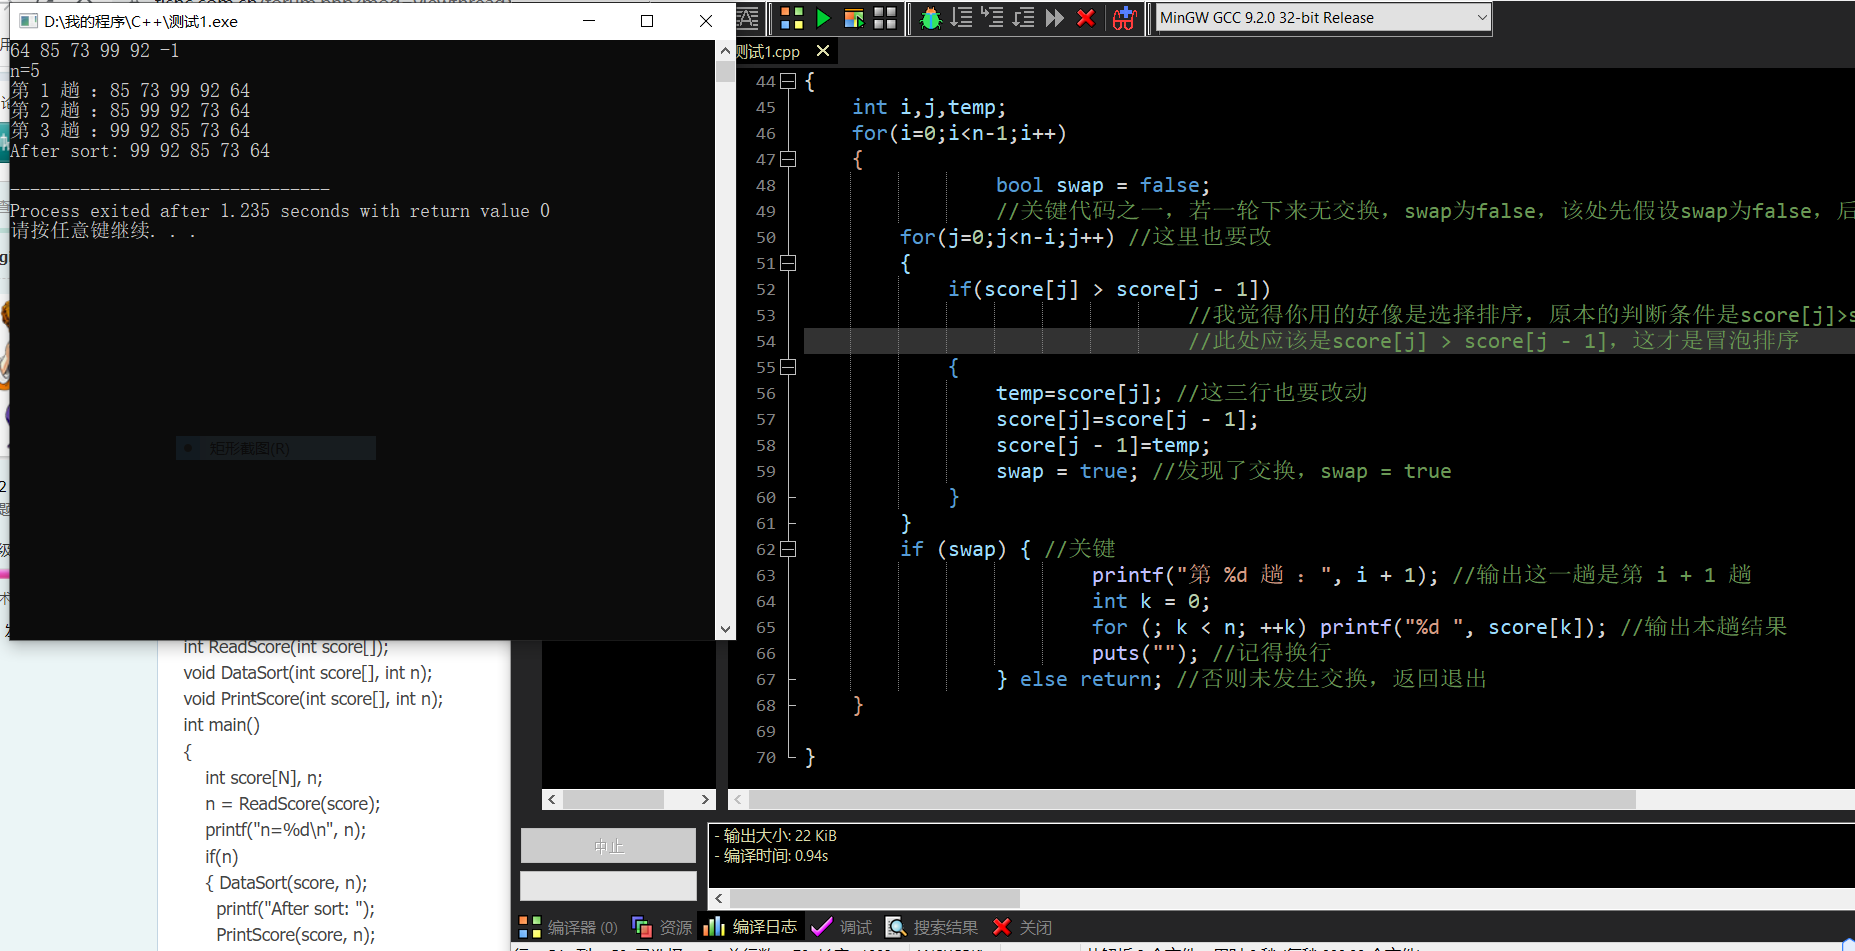1855x951 pixels.
Task: Click the Rebuild All gray squares icon
Action: 885,18
